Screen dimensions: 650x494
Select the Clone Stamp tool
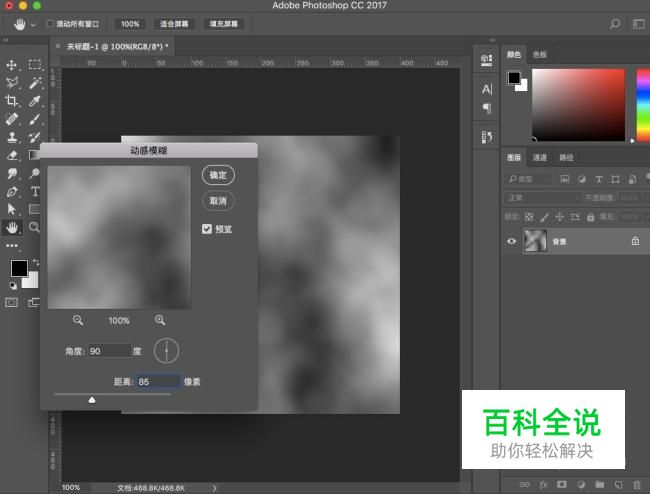coord(12,137)
